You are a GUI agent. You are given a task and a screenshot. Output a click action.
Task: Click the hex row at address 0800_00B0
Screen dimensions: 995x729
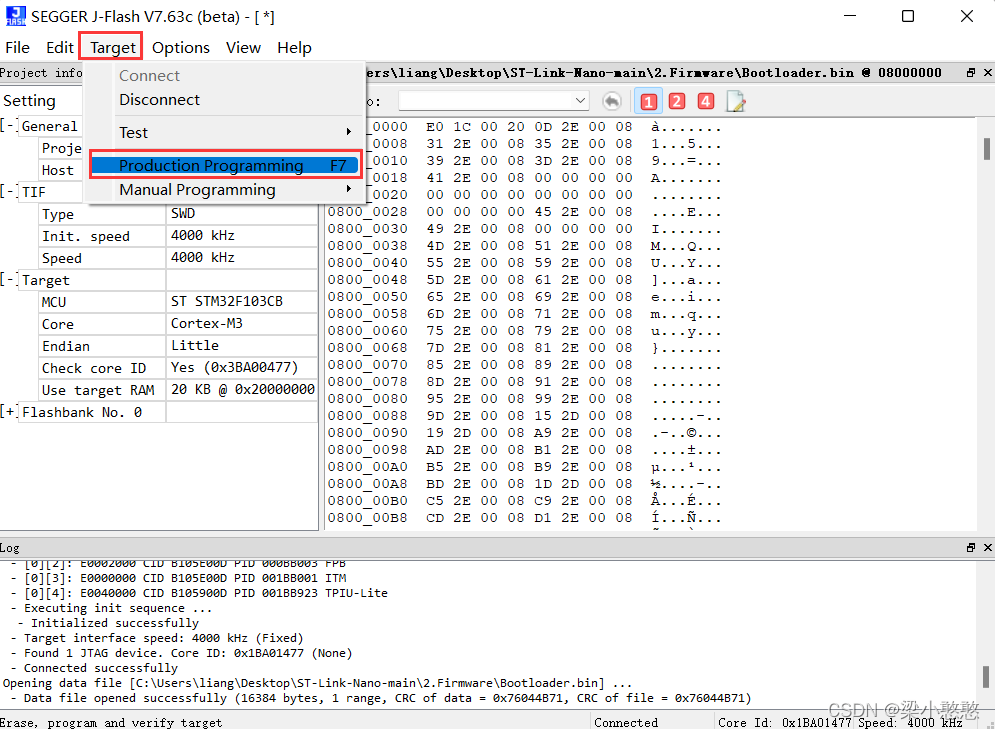pos(524,501)
